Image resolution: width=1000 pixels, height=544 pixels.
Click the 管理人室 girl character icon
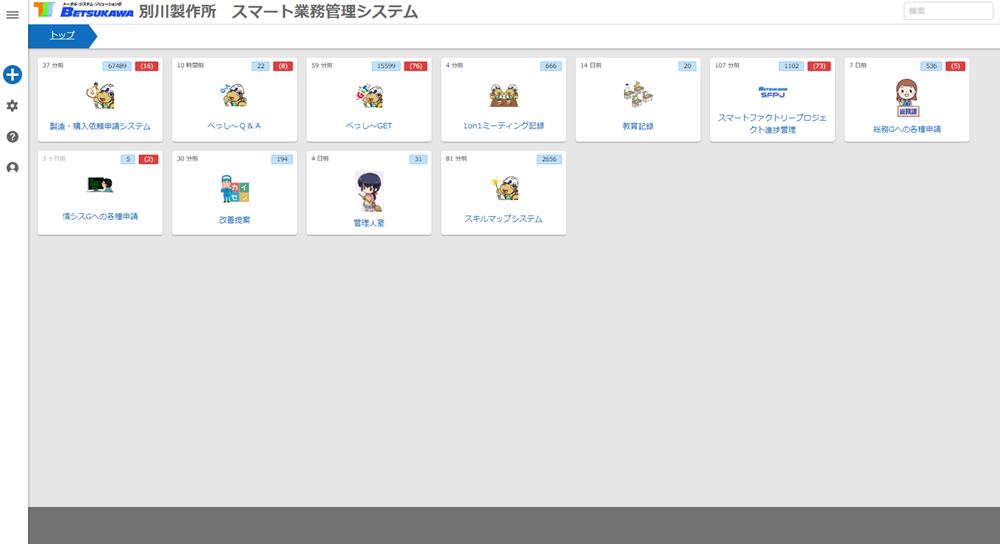click(x=369, y=190)
